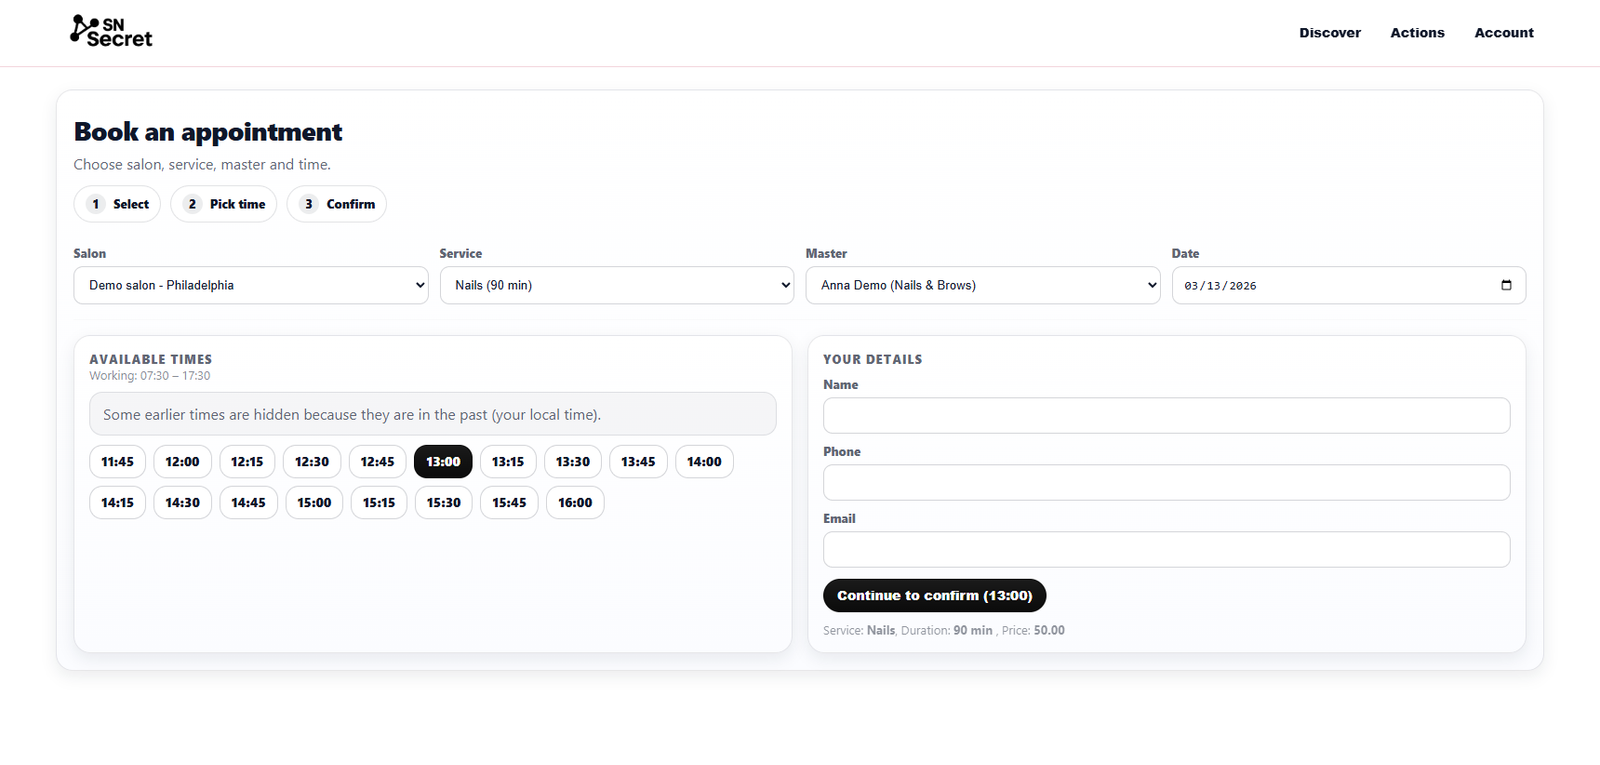Pick the 15:30 time slot
This screenshot has height=765, width=1600.
coord(444,503)
